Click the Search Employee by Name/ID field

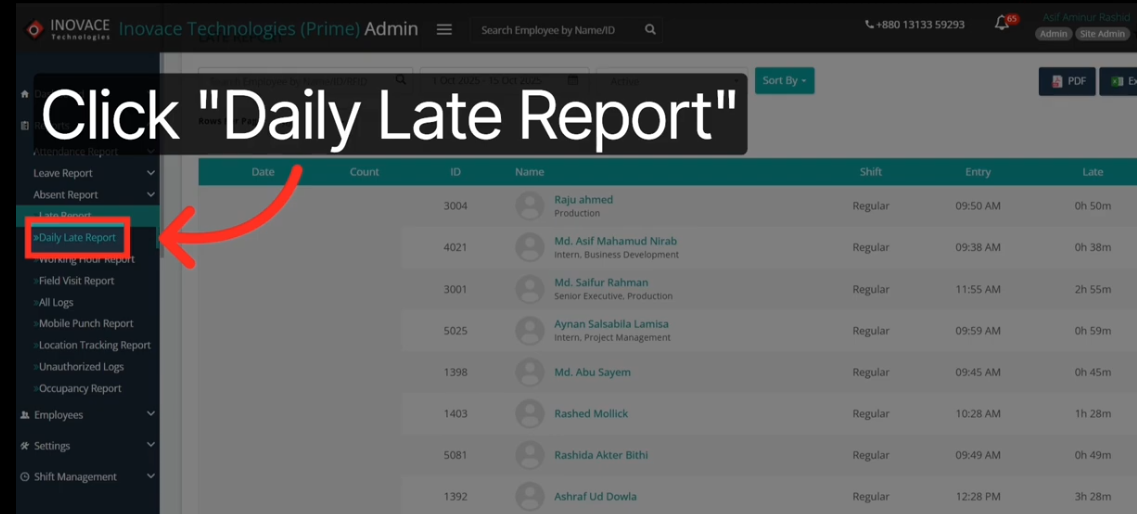click(x=566, y=30)
